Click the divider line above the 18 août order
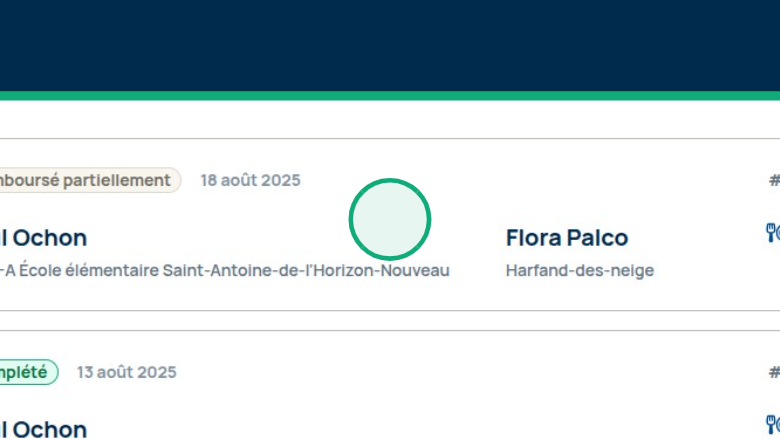The image size is (780, 439). pyautogui.click(x=390, y=139)
